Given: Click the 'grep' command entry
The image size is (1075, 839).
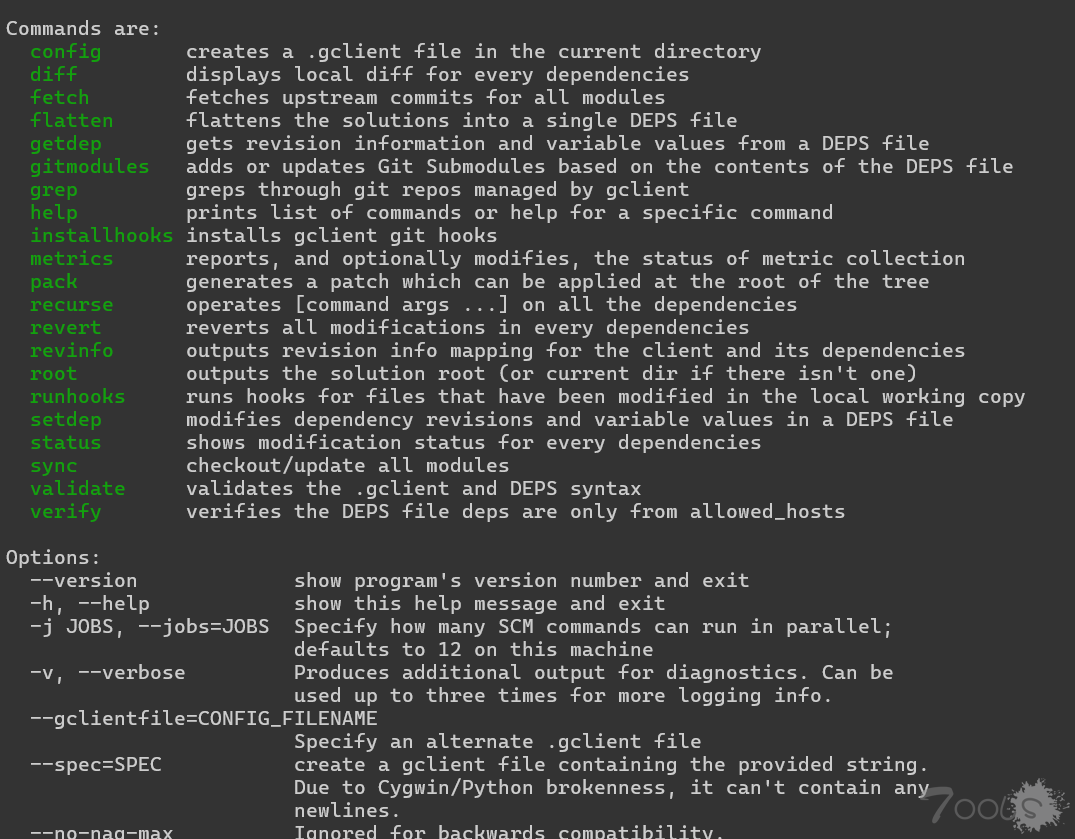Looking at the screenshot, I should [x=53, y=189].
